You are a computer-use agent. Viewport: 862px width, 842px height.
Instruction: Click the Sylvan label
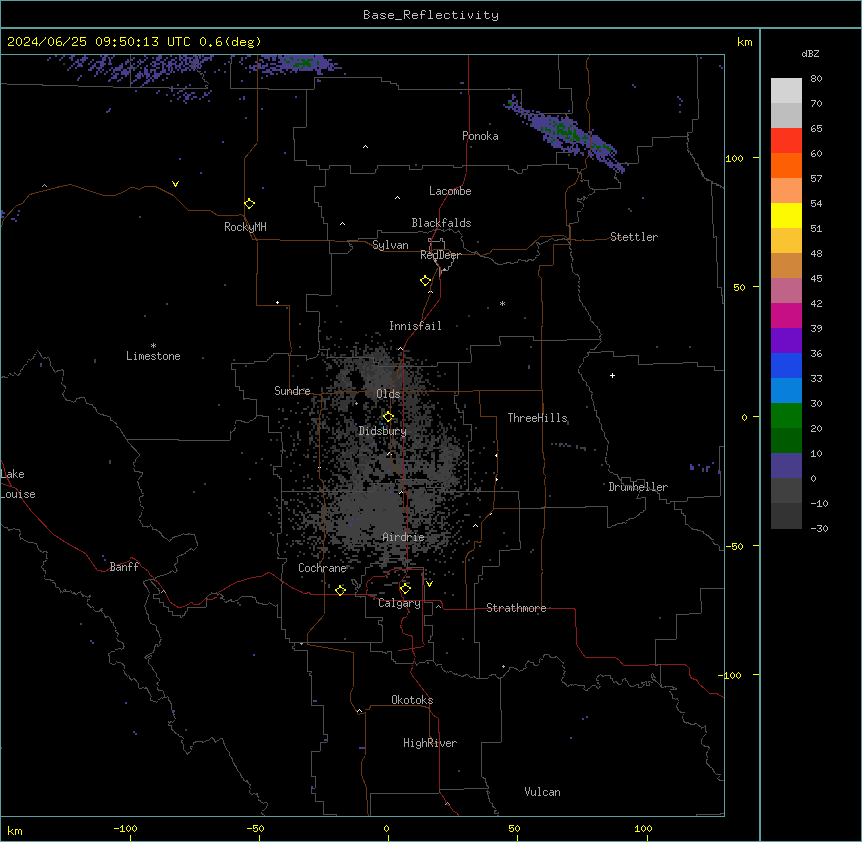pyautogui.click(x=390, y=245)
